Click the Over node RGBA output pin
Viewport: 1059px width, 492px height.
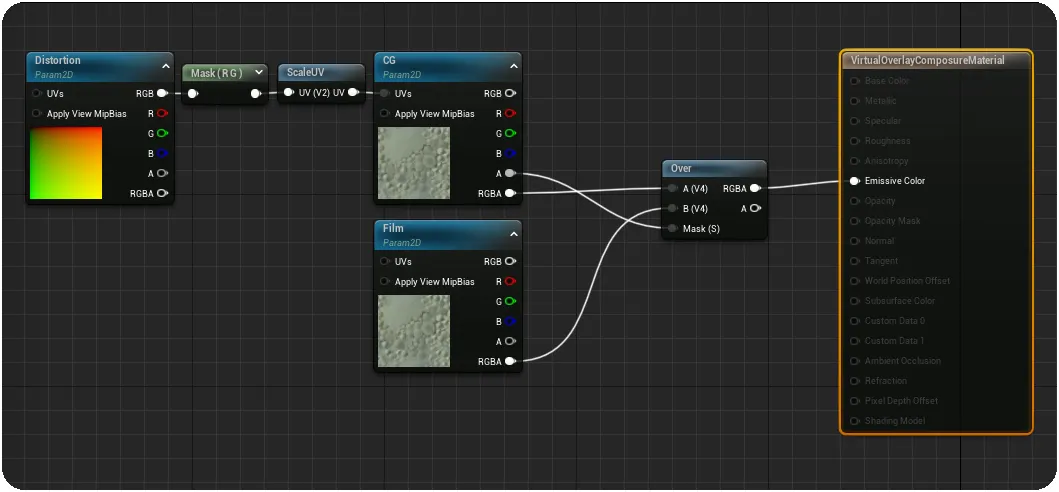point(755,189)
